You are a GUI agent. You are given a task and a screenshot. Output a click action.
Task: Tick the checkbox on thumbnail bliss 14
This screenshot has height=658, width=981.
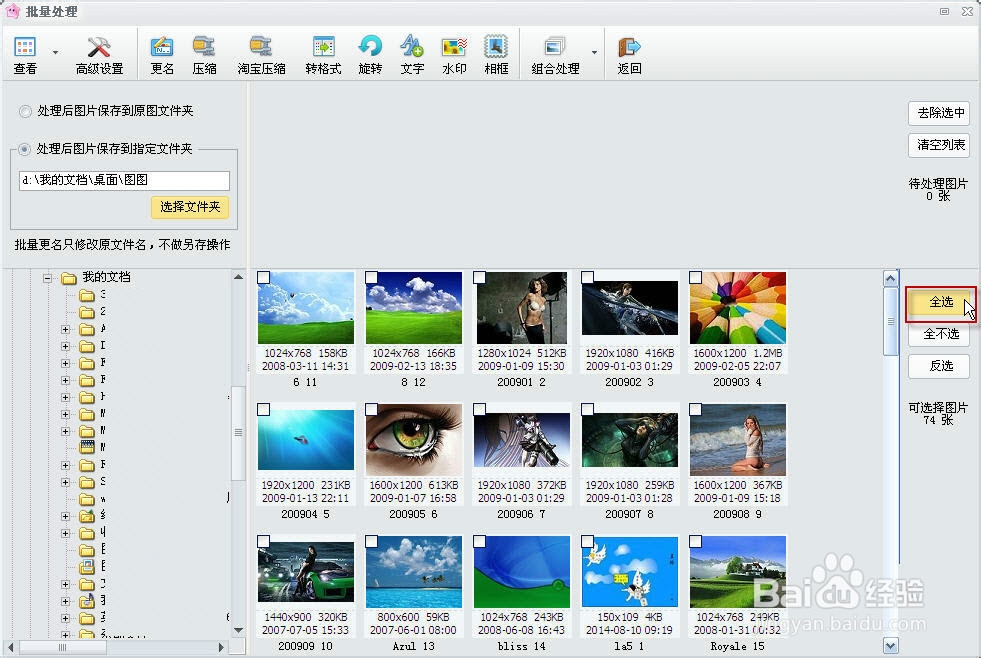point(479,542)
